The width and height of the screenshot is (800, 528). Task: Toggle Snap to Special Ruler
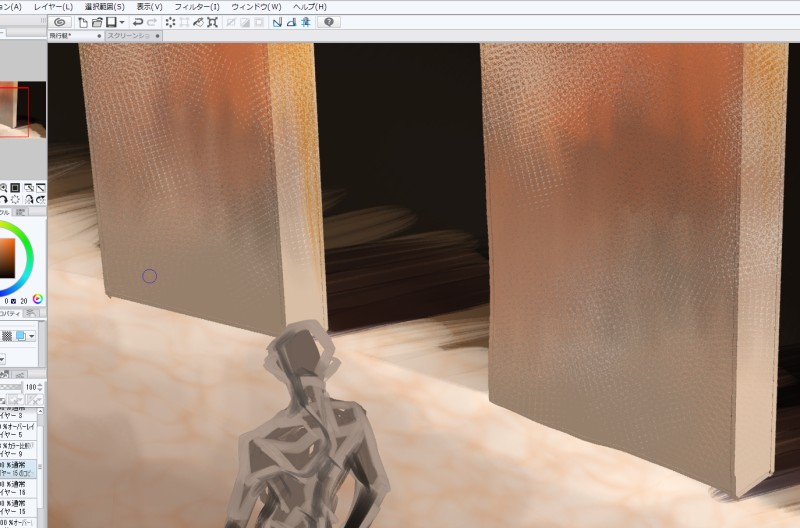click(x=291, y=22)
